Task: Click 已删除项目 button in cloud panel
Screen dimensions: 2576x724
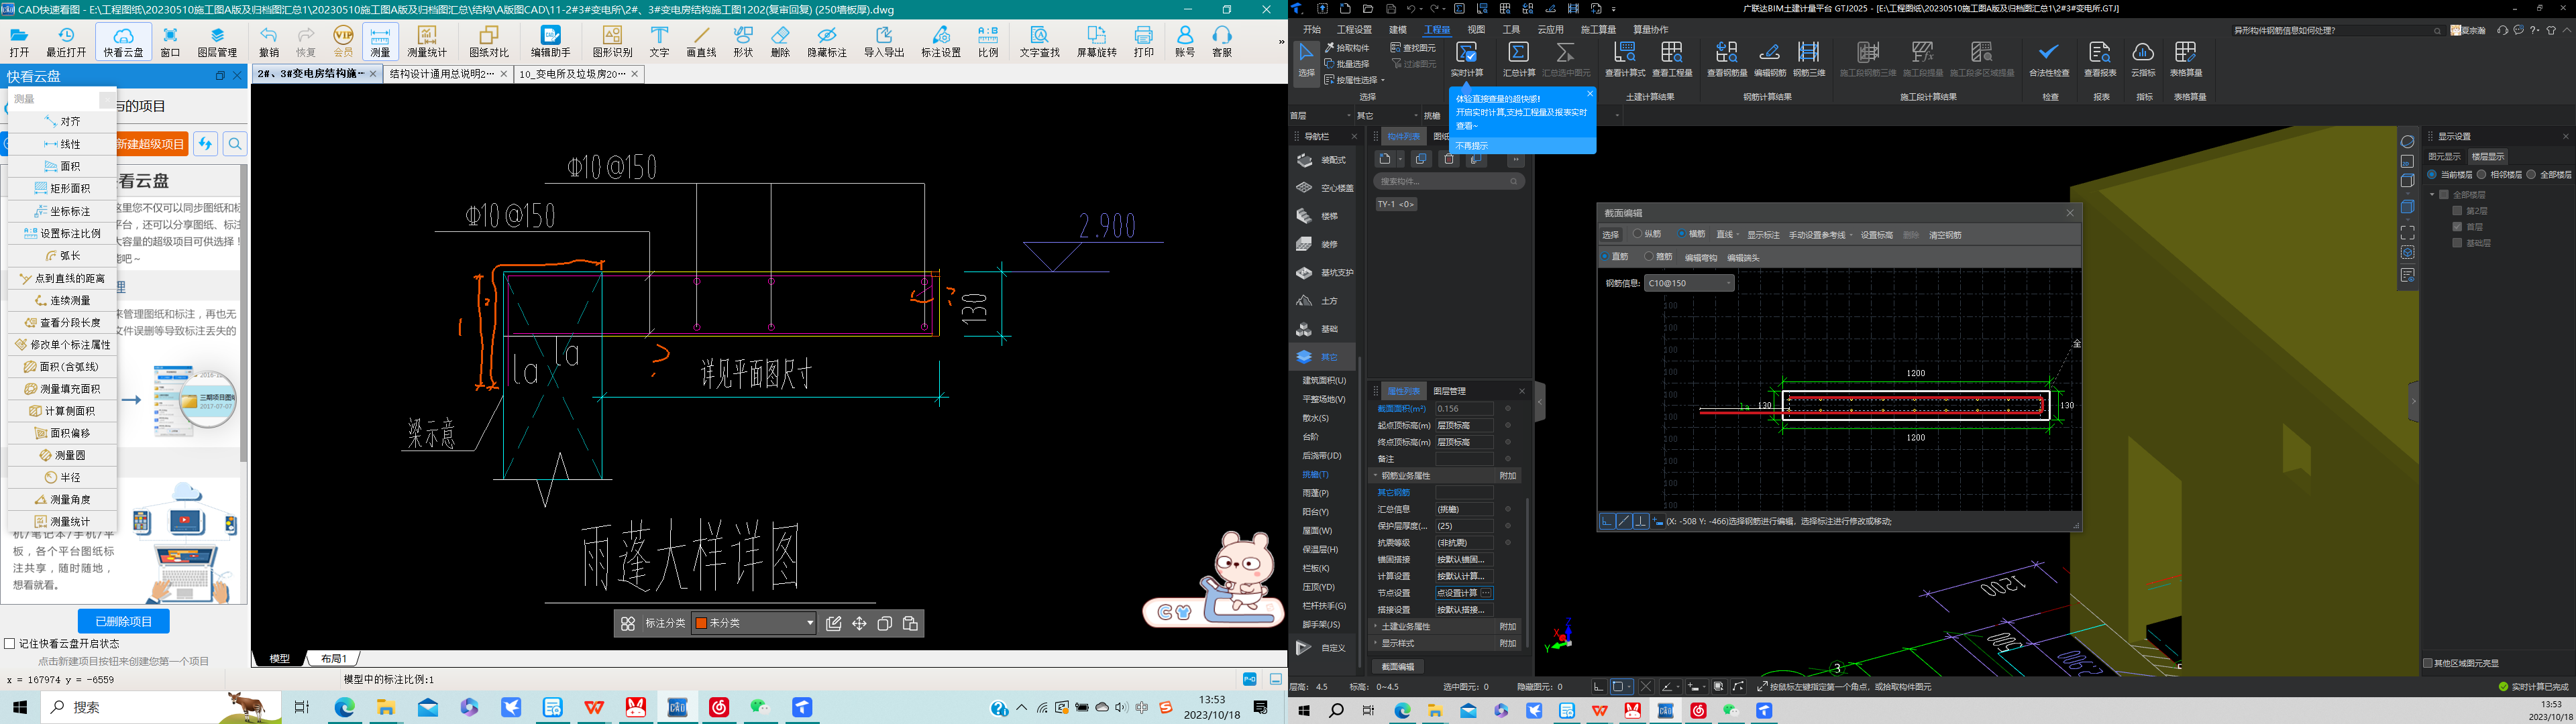Action: click(124, 621)
